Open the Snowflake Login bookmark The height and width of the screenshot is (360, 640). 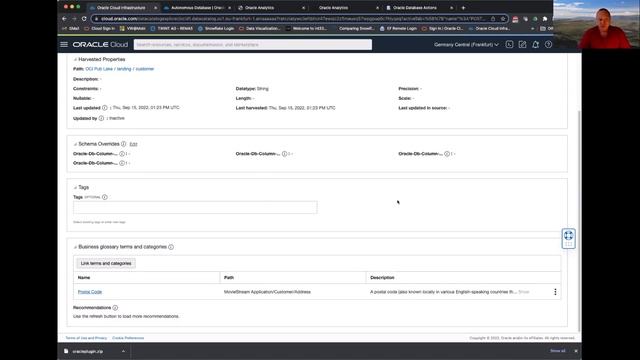tap(217, 29)
